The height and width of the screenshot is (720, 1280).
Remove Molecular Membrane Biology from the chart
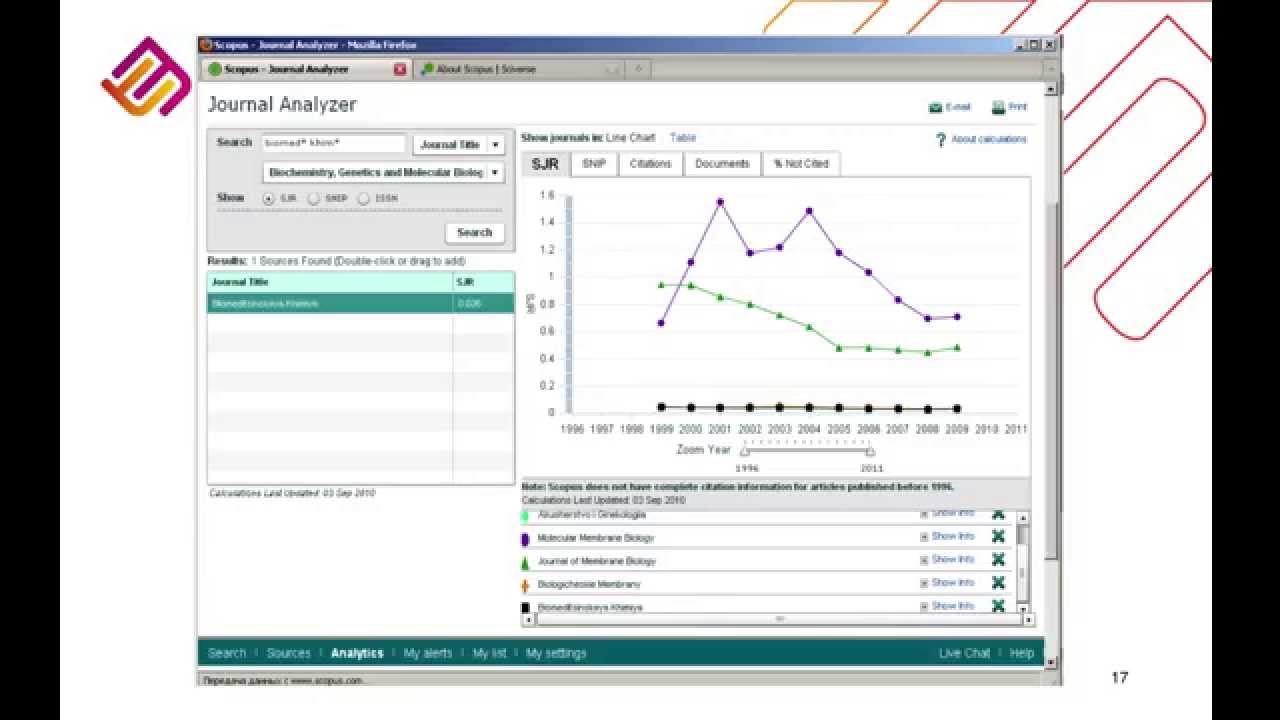coord(997,537)
